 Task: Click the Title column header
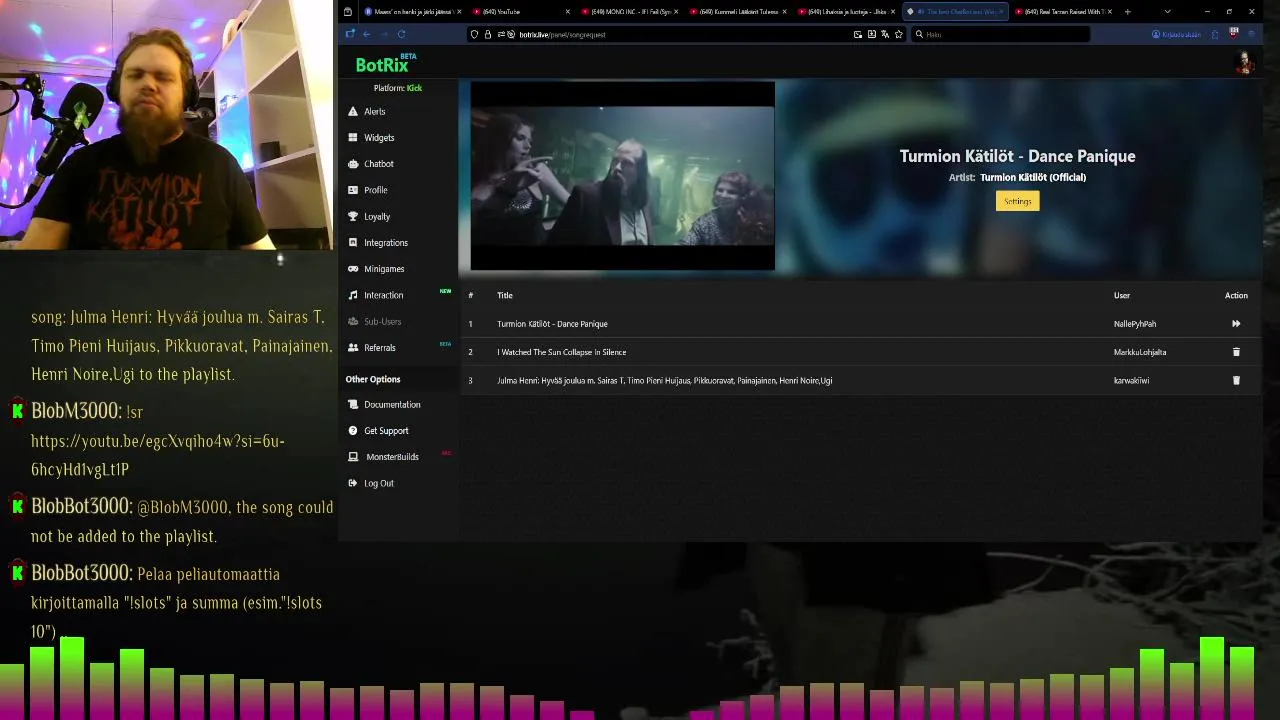[505, 295]
